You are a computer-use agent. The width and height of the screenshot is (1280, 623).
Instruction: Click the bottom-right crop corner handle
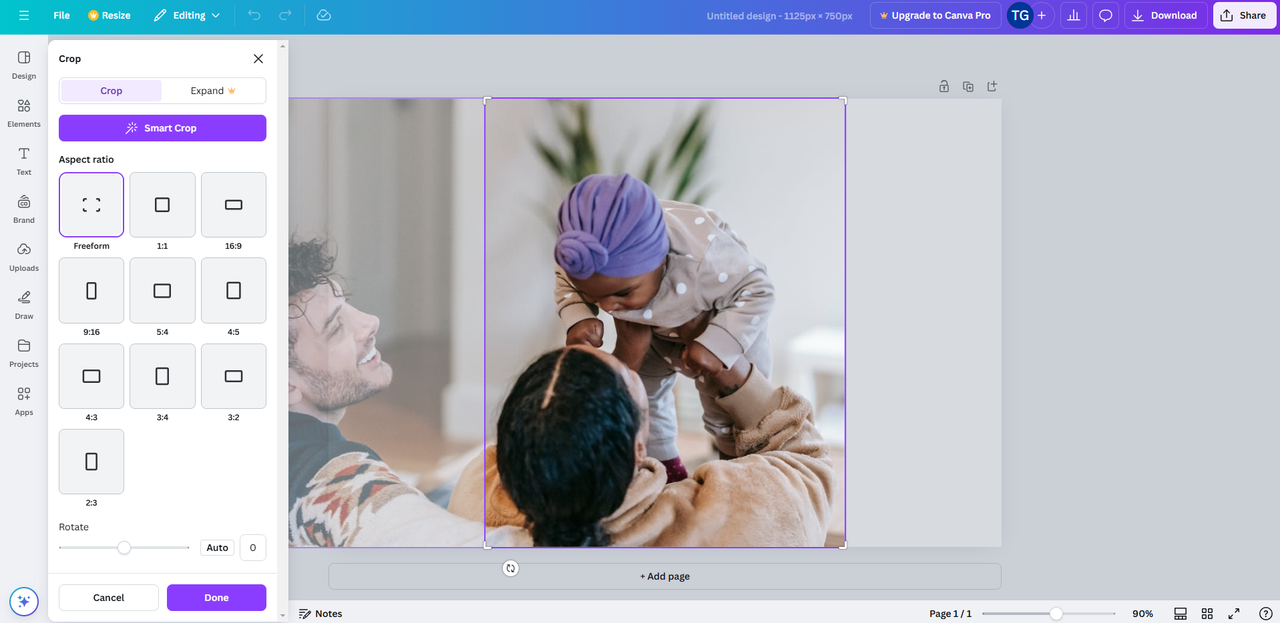(x=843, y=545)
